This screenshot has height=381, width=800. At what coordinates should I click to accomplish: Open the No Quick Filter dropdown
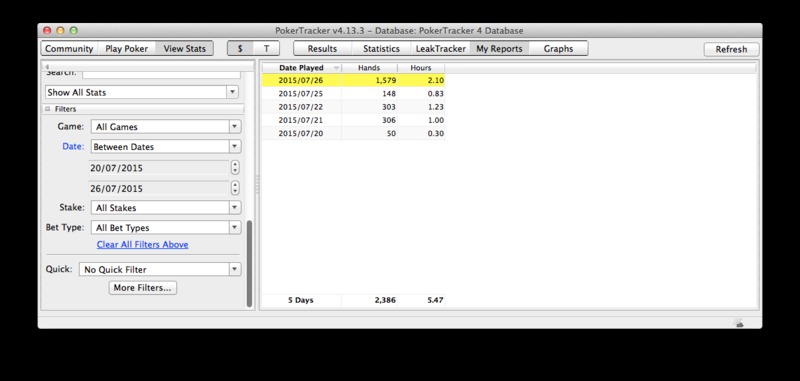pos(160,269)
